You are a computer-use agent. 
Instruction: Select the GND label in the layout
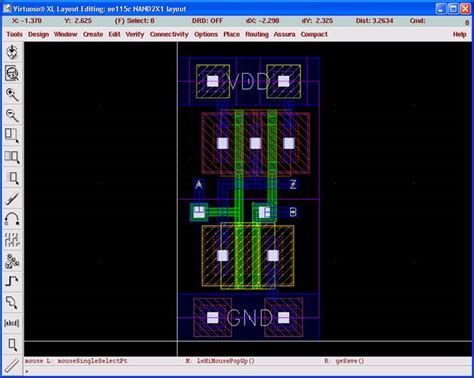(x=249, y=318)
